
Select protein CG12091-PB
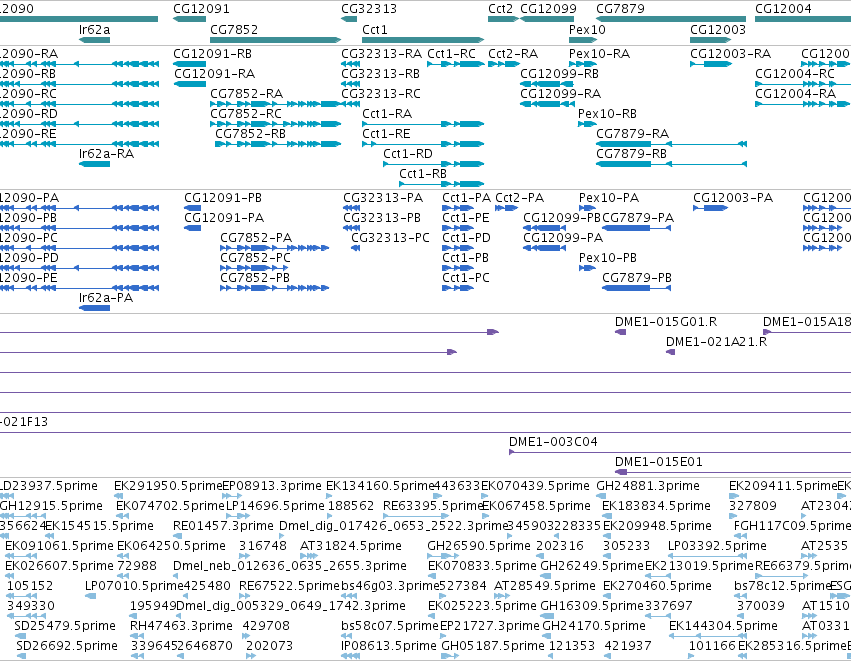pyautogui.click(x=193, y=208)
